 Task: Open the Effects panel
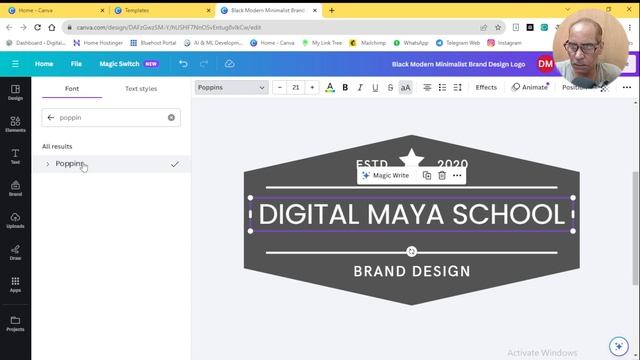(x=486, y=87)
